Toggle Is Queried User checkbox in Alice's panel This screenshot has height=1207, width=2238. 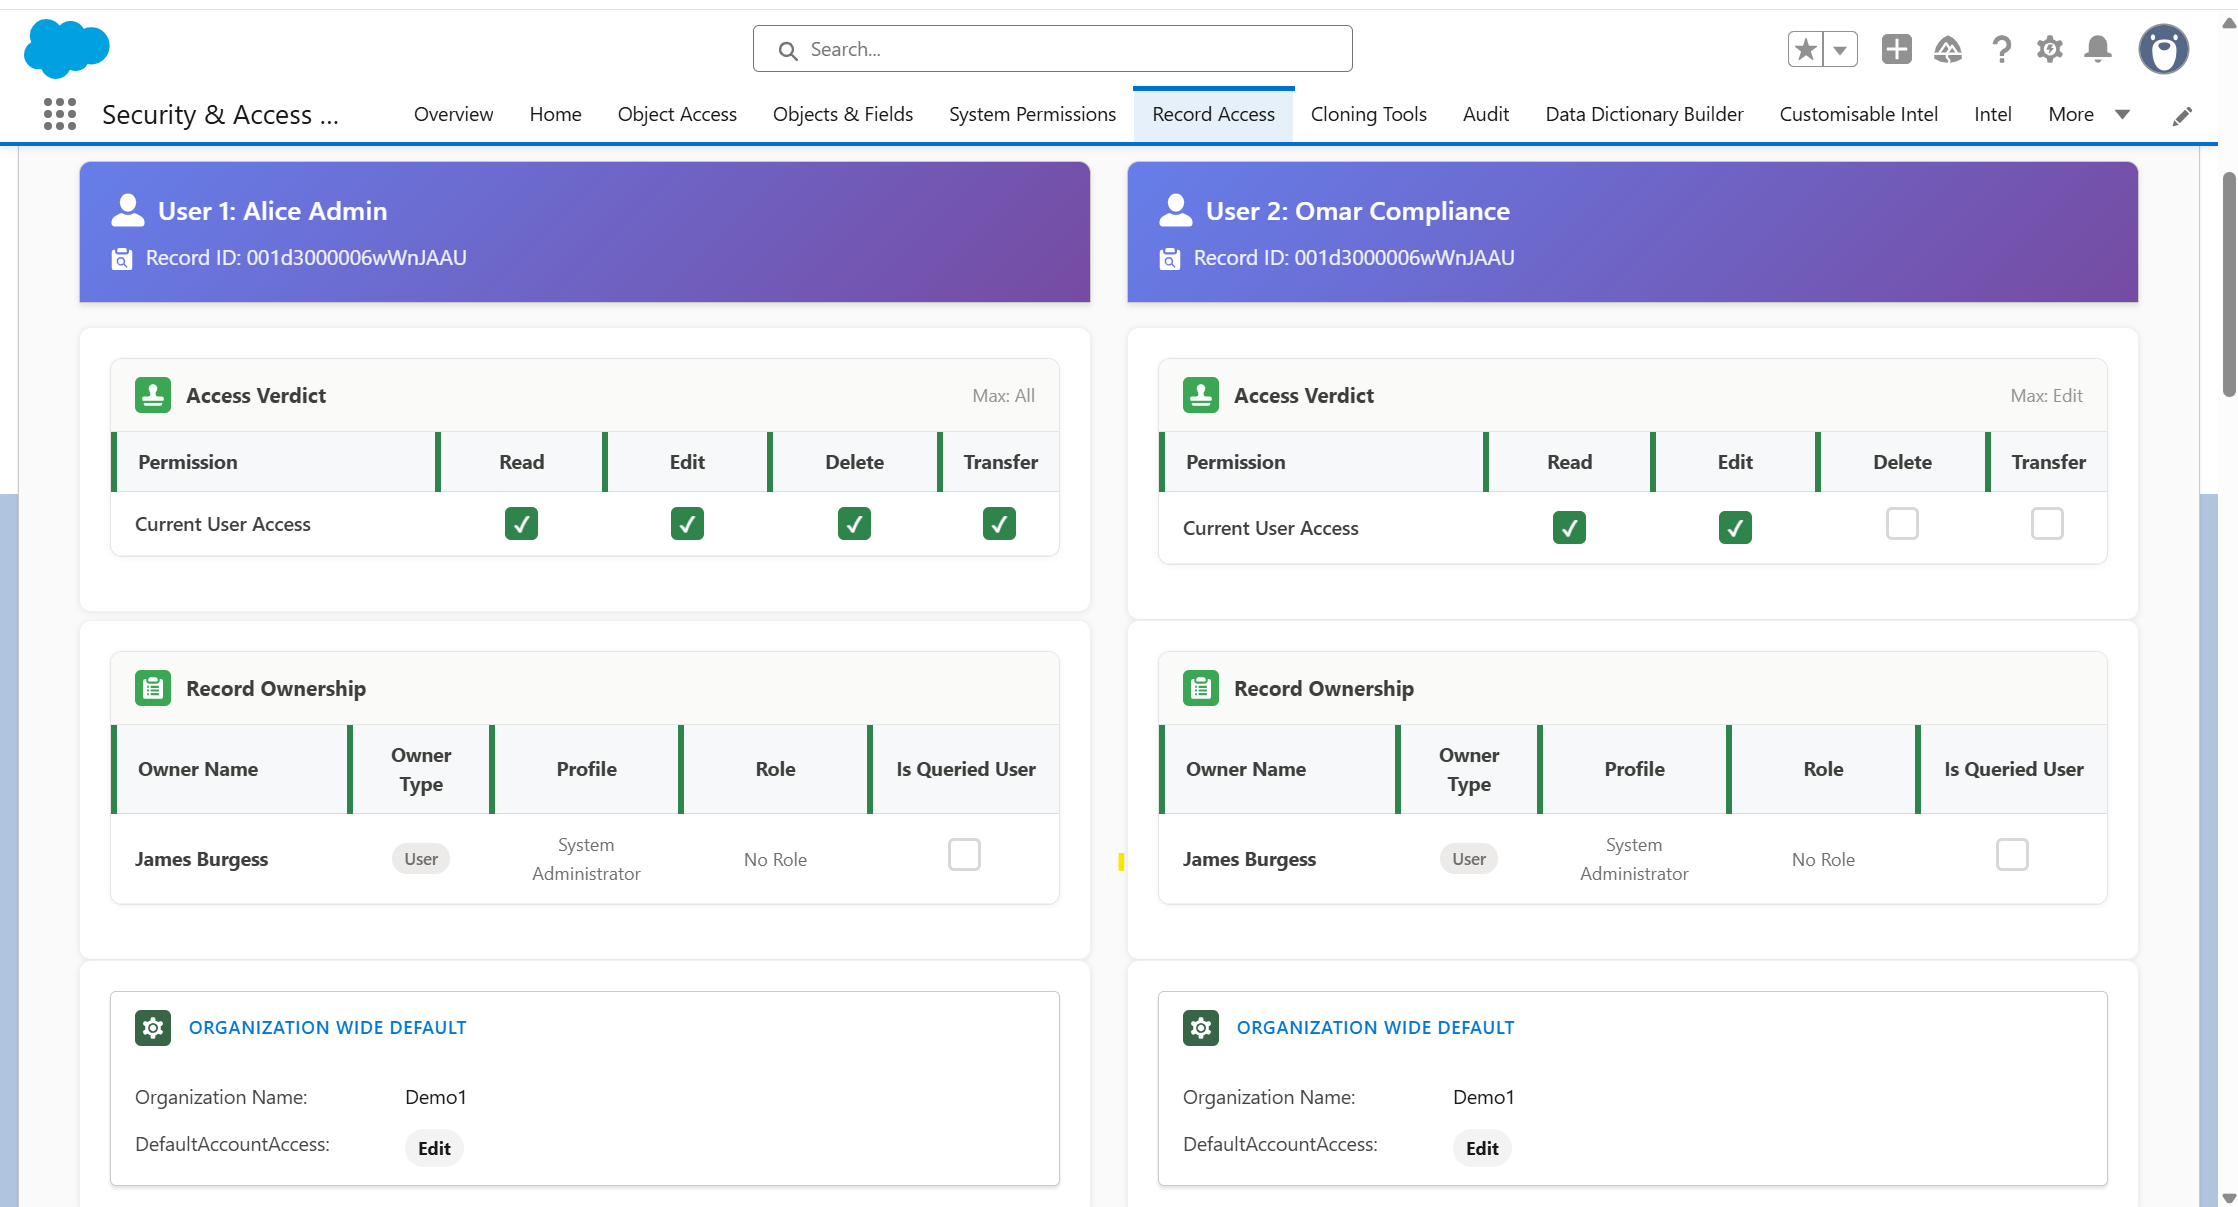[x=964, y=854]
